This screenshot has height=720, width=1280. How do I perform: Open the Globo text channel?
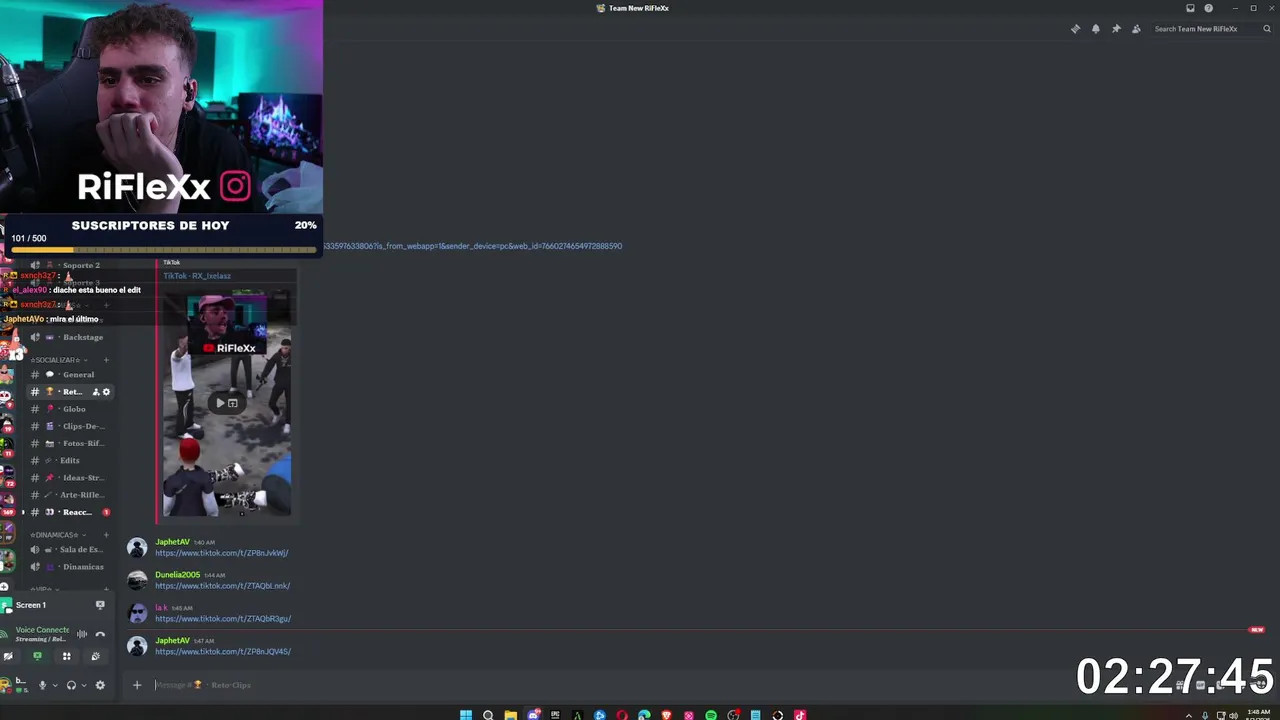(x=70, y=409)
